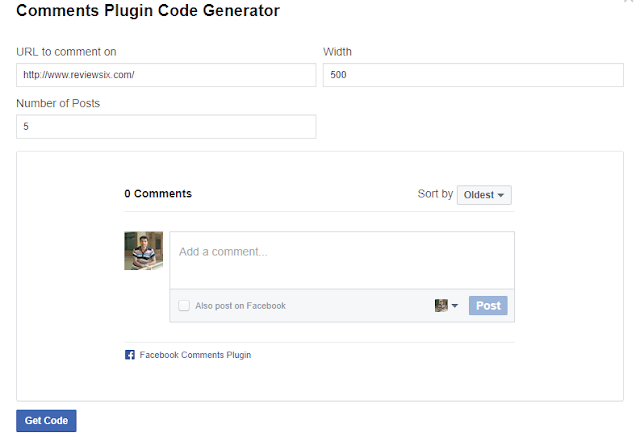Click the large profile picture thumbnail

[x=143, y=251]
